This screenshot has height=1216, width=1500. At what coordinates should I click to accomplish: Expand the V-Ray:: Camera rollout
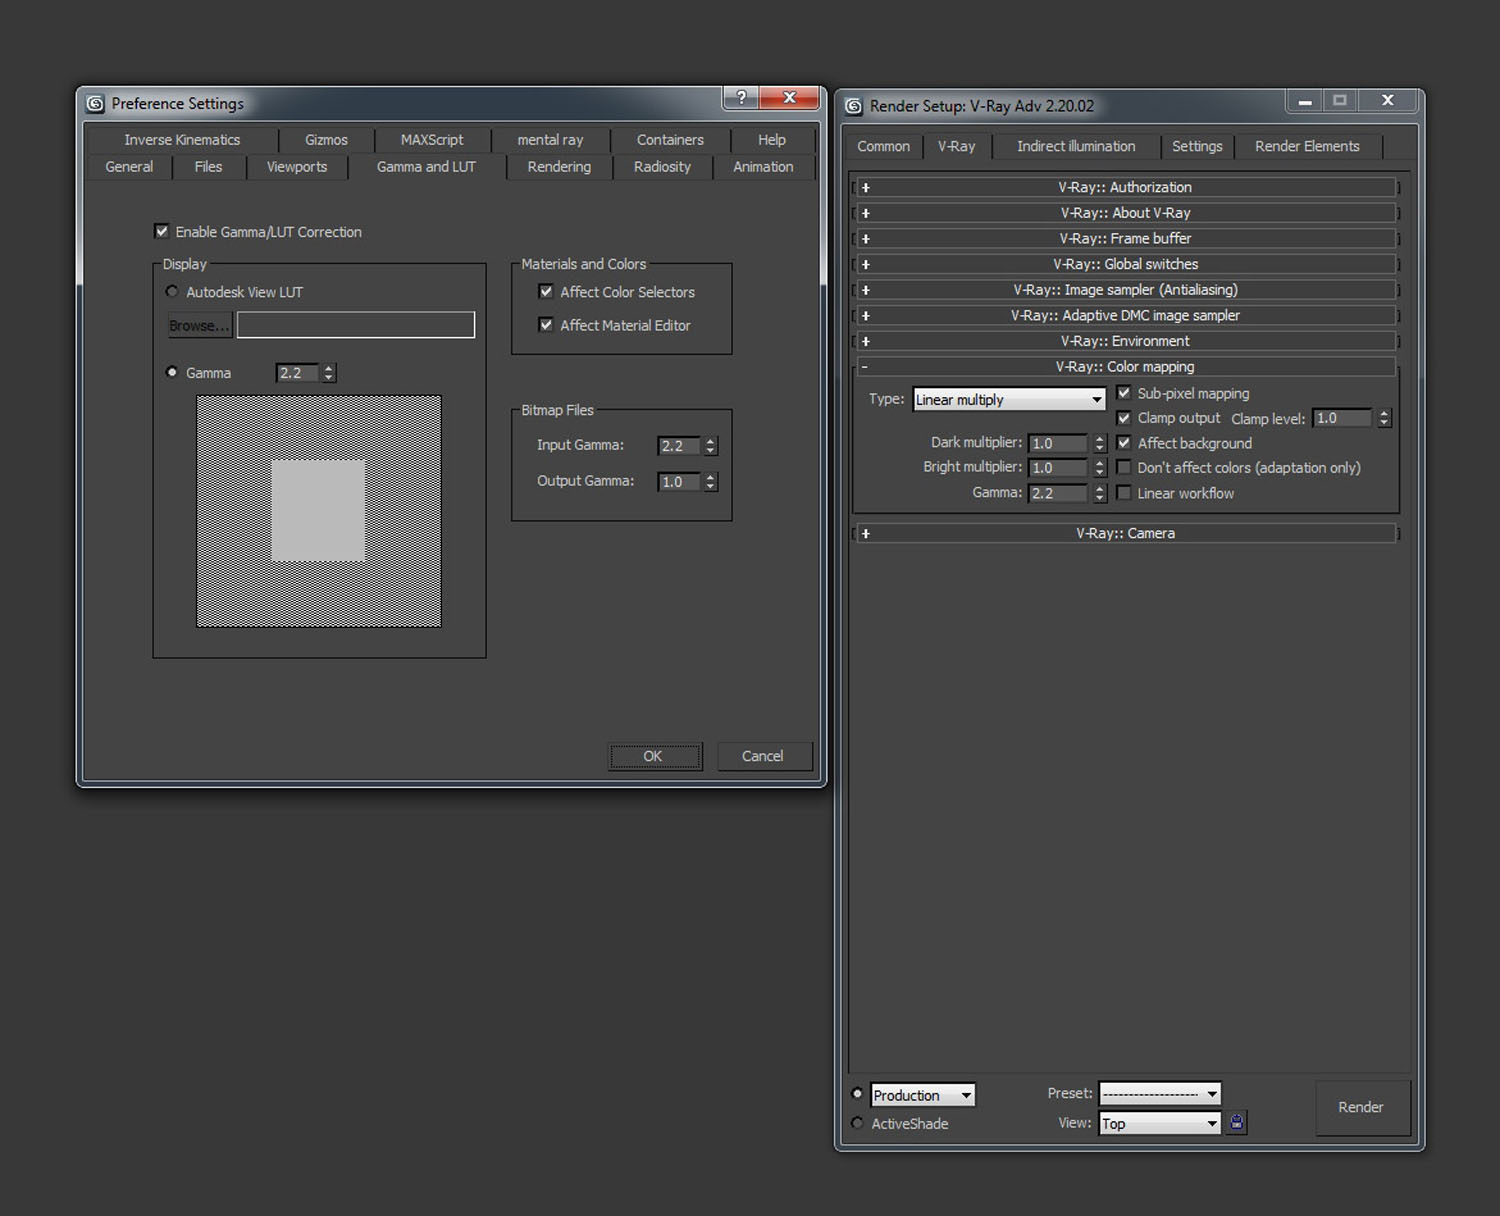[x=1125, y=534]
